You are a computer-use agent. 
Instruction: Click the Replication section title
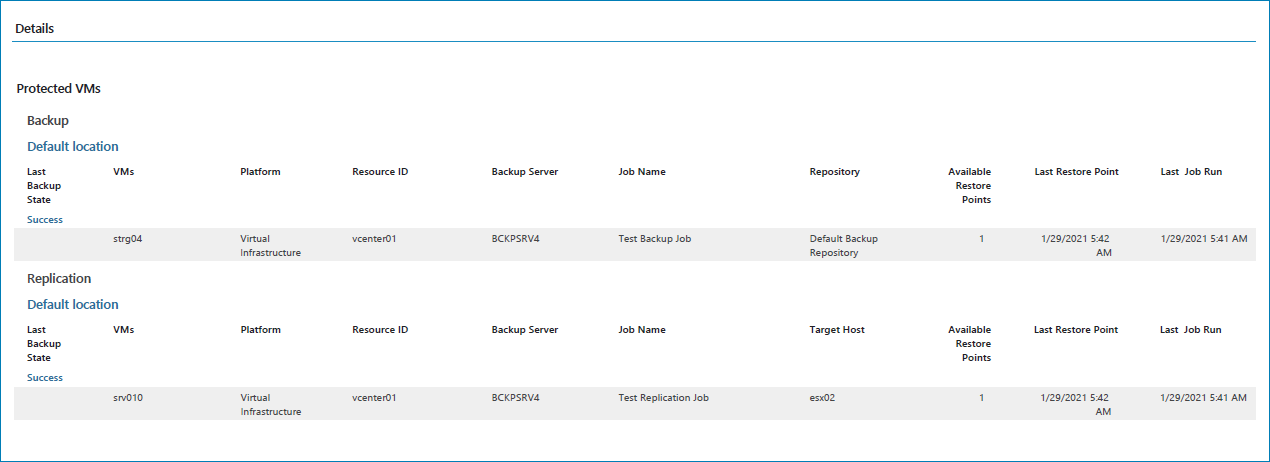point(59,278)
